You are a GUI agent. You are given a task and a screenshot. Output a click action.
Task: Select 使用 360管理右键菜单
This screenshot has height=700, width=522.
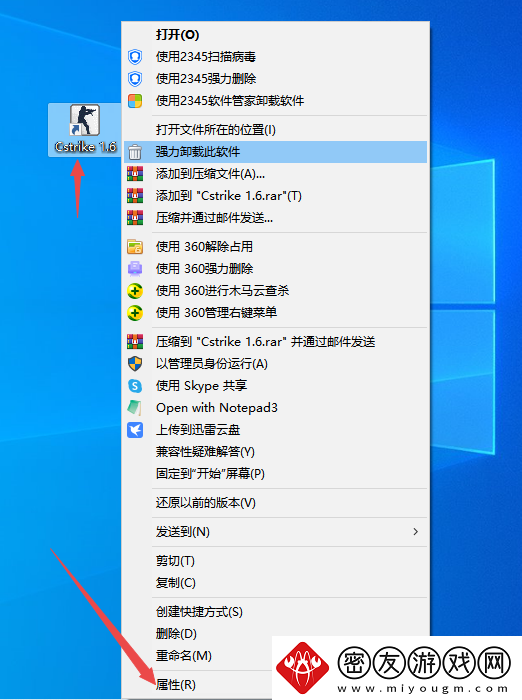click(x=276, y=312)
